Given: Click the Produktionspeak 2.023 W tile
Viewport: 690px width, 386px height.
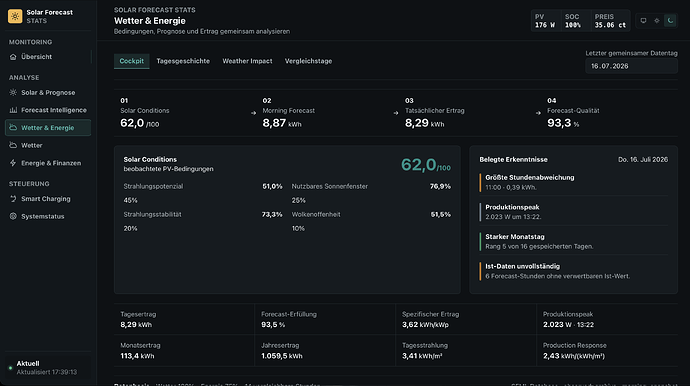Looking at the screenshot, I should tap(607, 320).
